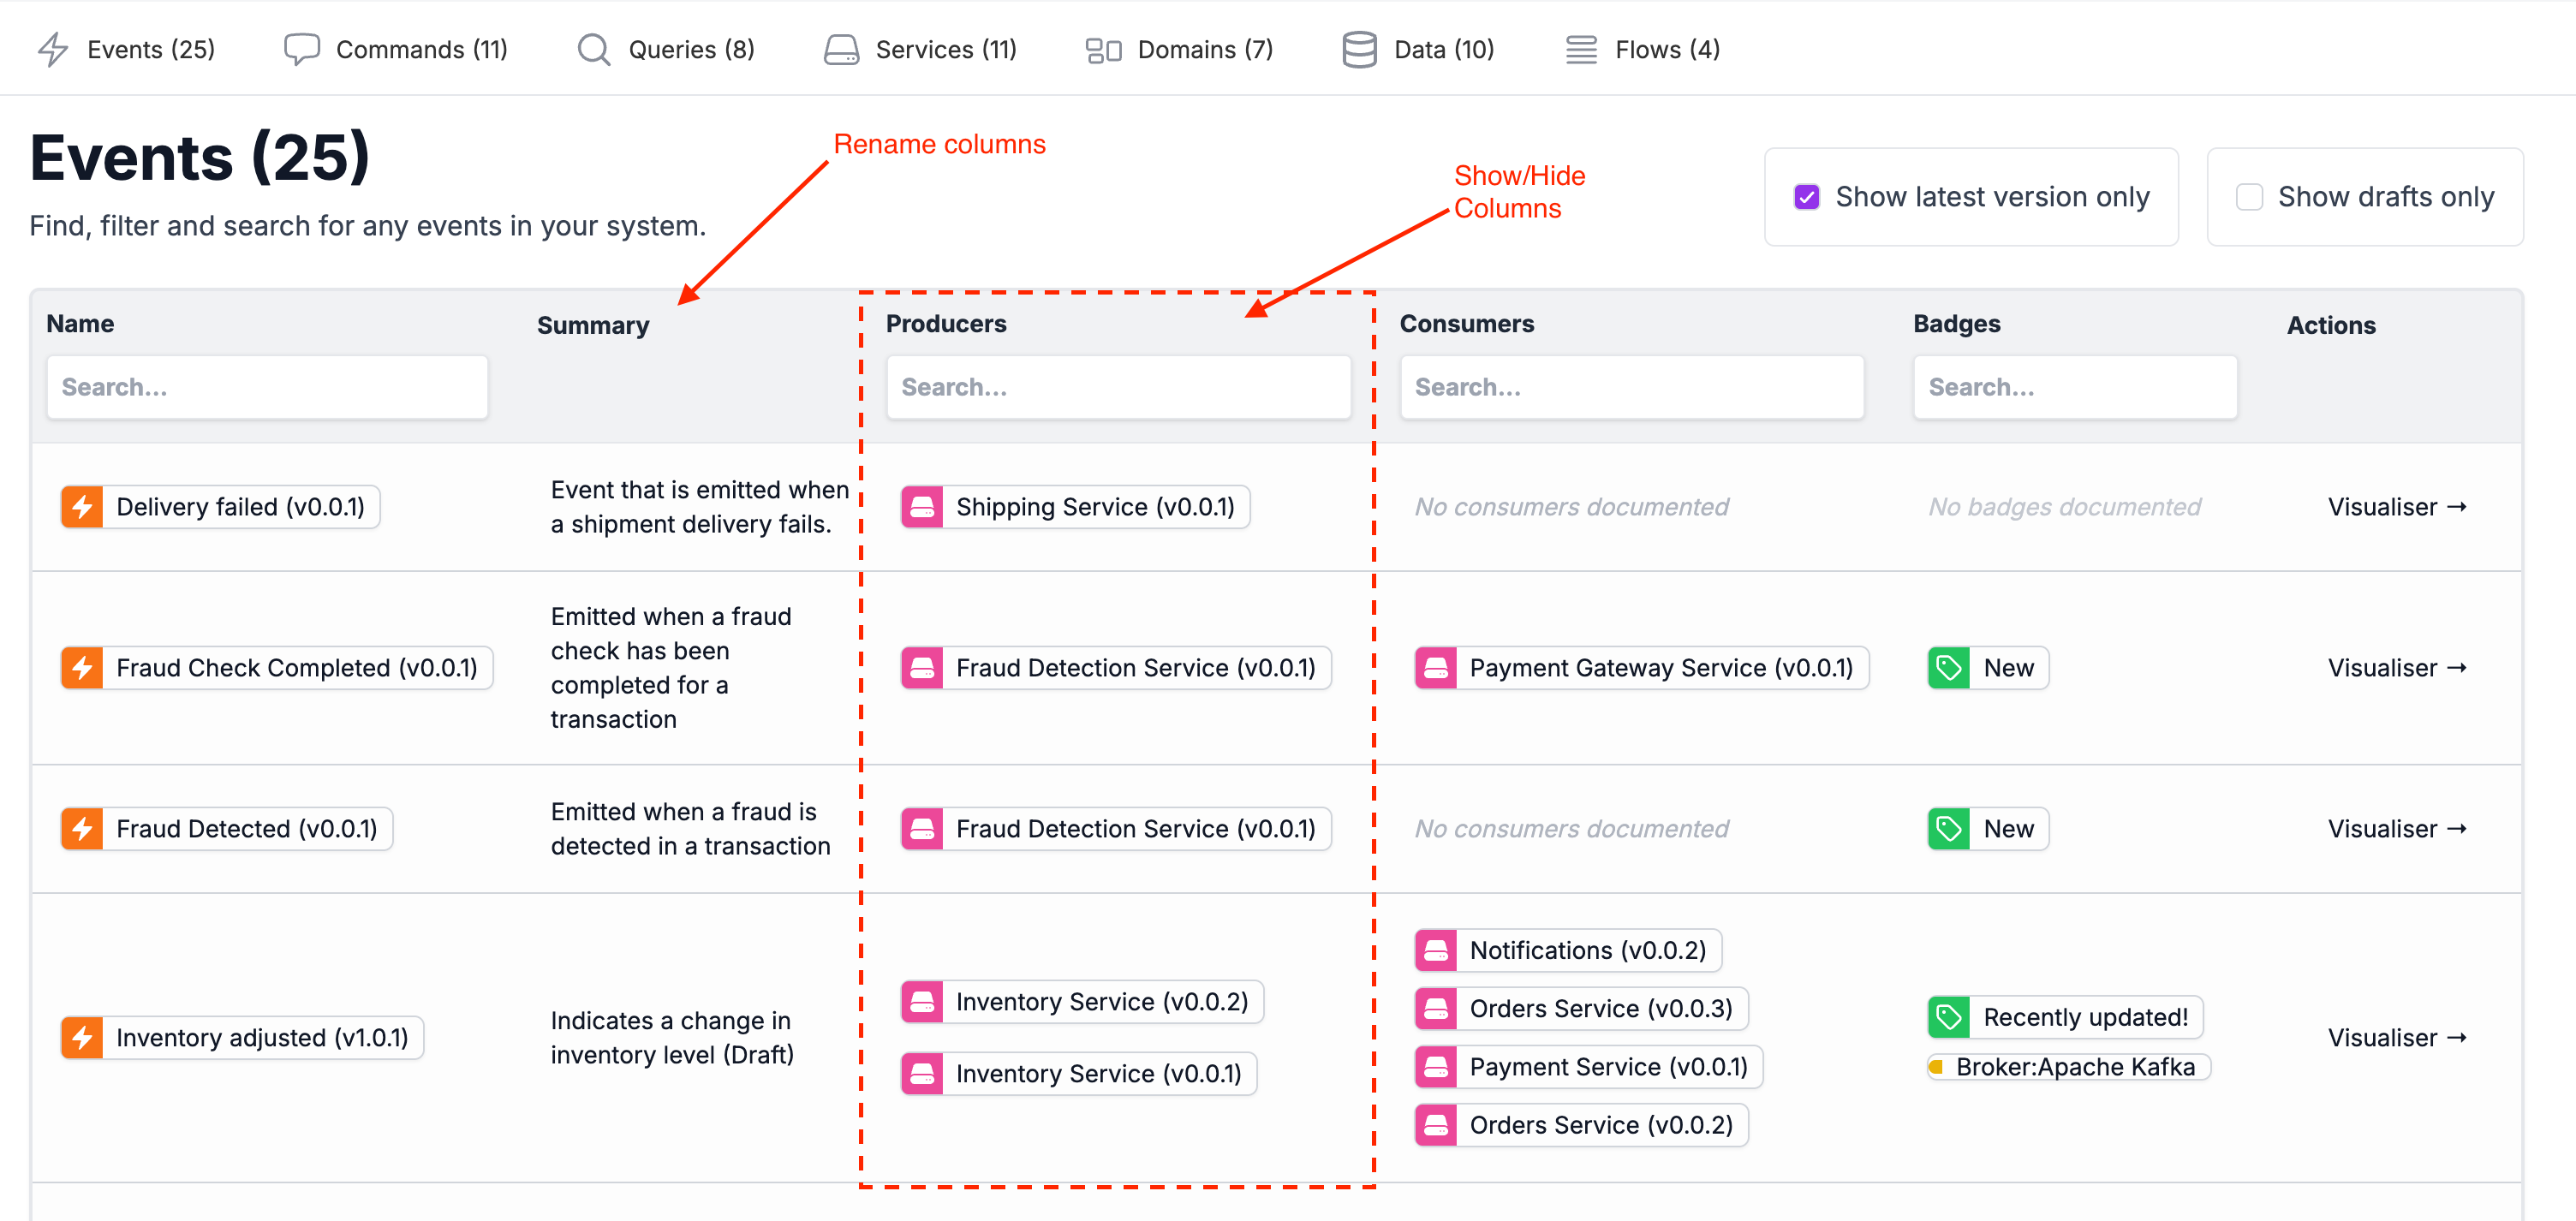Open Visualiser for Delivery failed event

pos(2396,507)
